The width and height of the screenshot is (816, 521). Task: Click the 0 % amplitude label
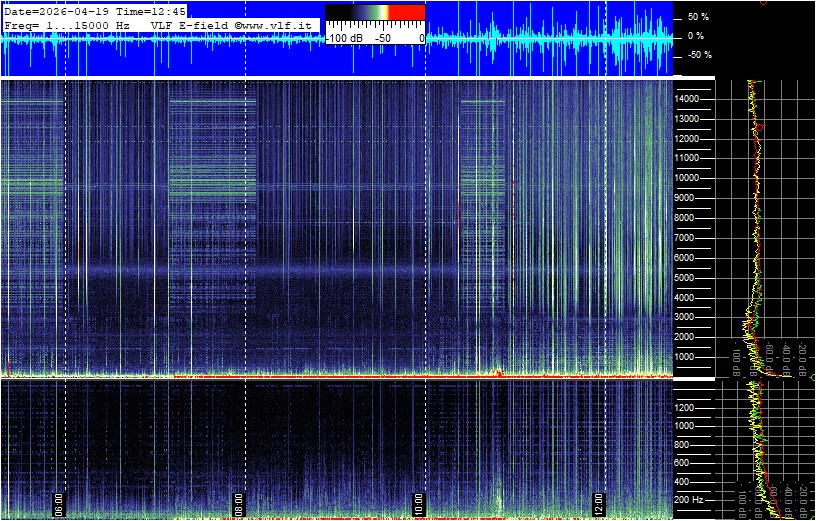pyautogui.click(x=696, y=36)
